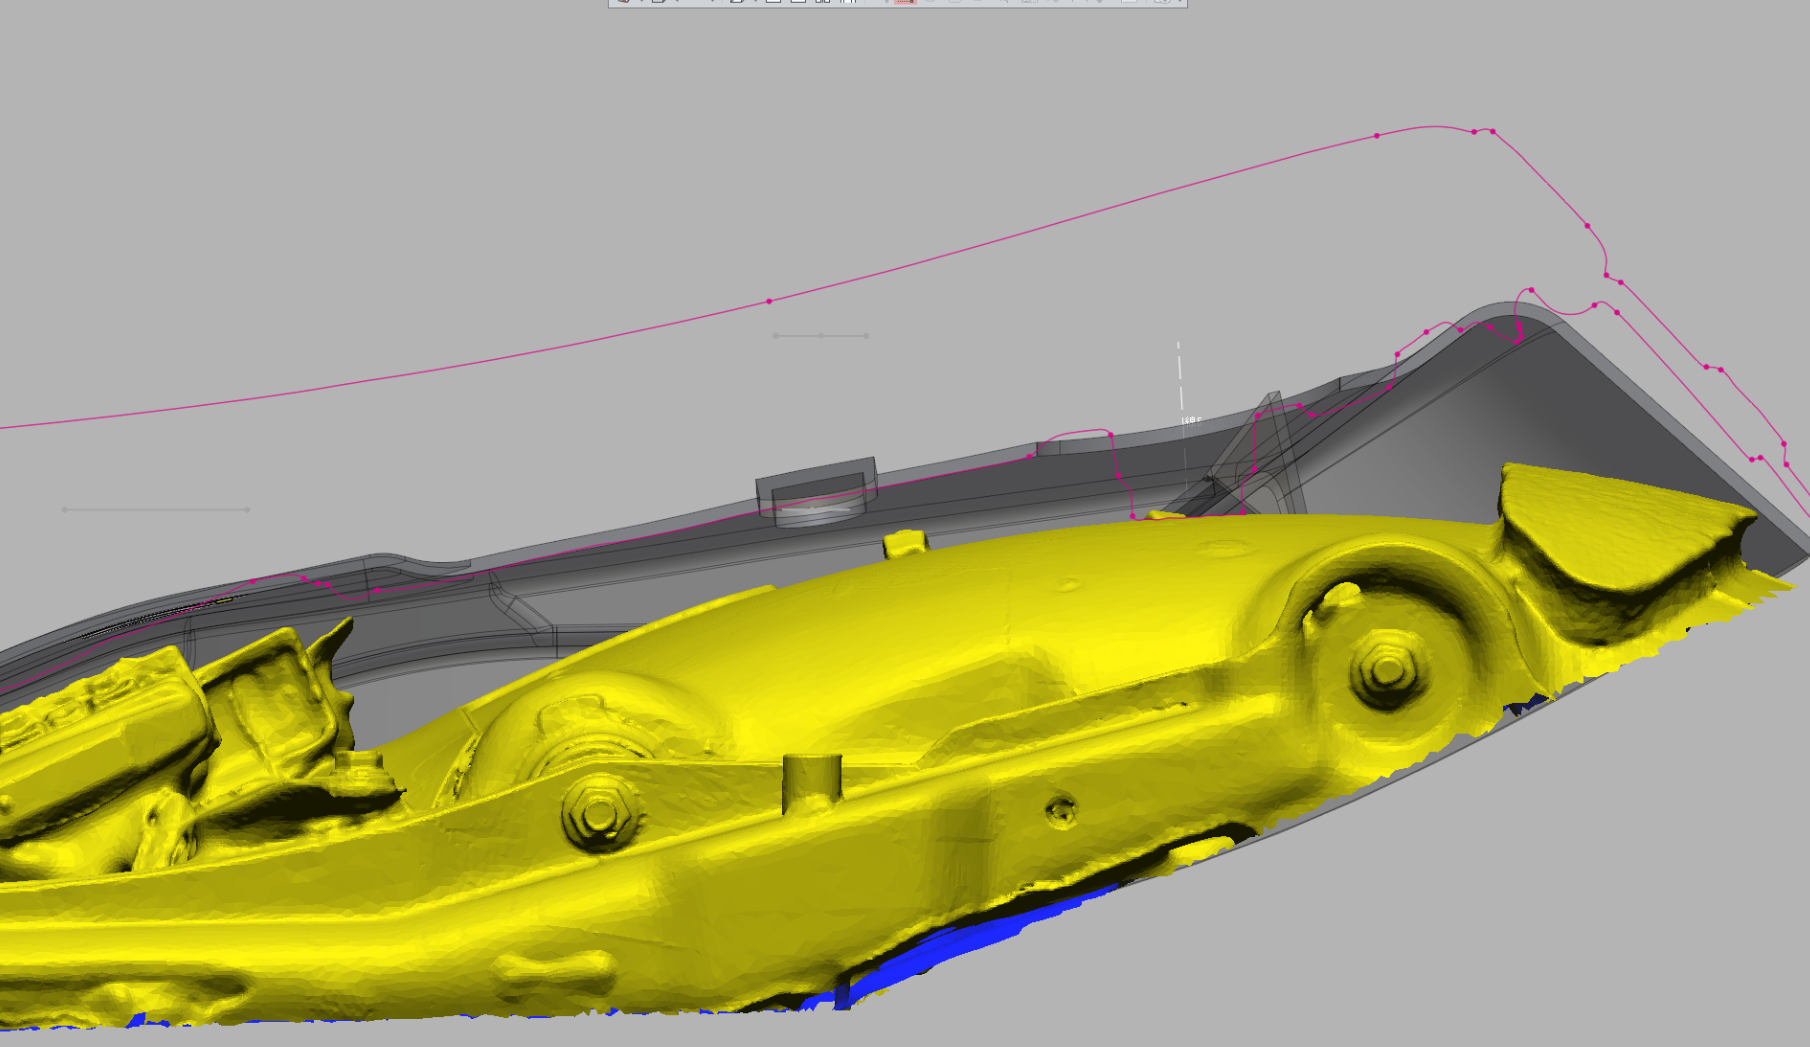Select the yellow cylindrical peg on the arm
The width and height of the screenshot is (1810, 1047).
tap(811, 783)
